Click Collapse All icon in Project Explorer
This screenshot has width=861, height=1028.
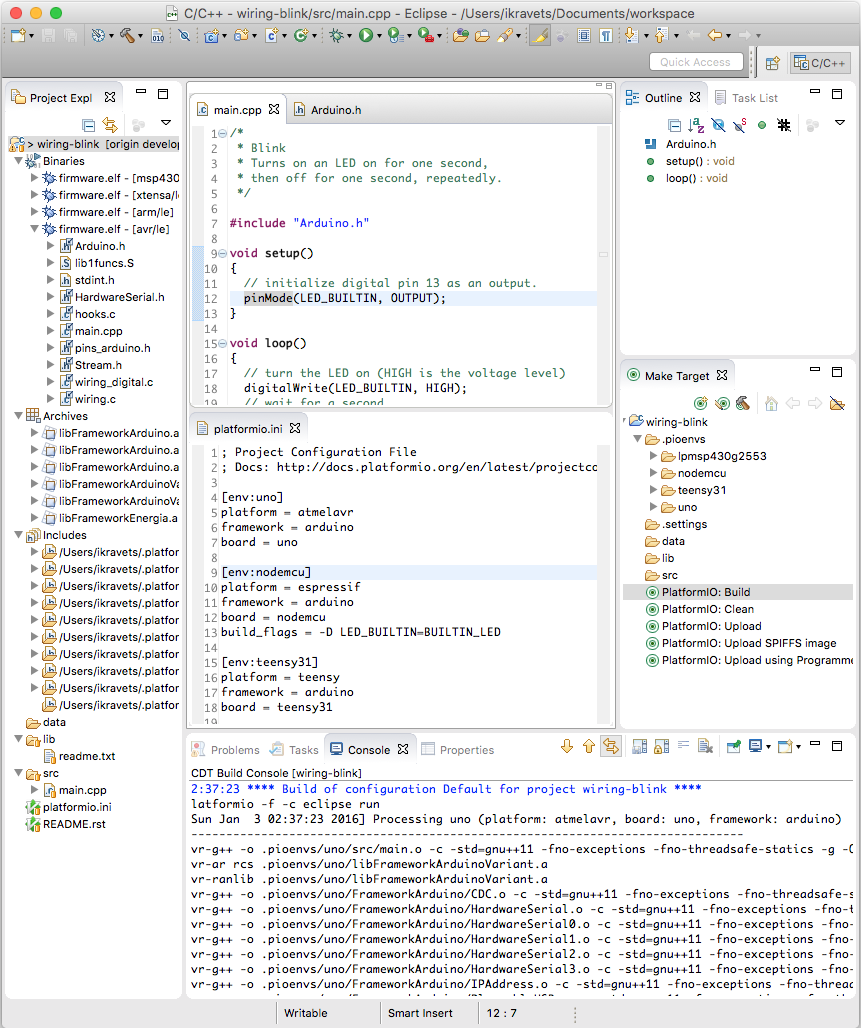[89, 125]
